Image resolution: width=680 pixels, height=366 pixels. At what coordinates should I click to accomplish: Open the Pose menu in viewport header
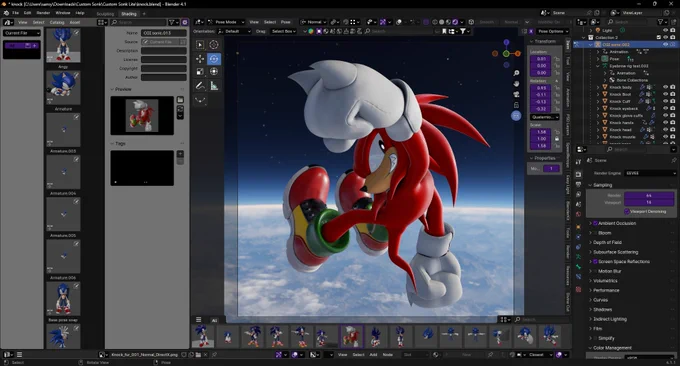(286, 22)
